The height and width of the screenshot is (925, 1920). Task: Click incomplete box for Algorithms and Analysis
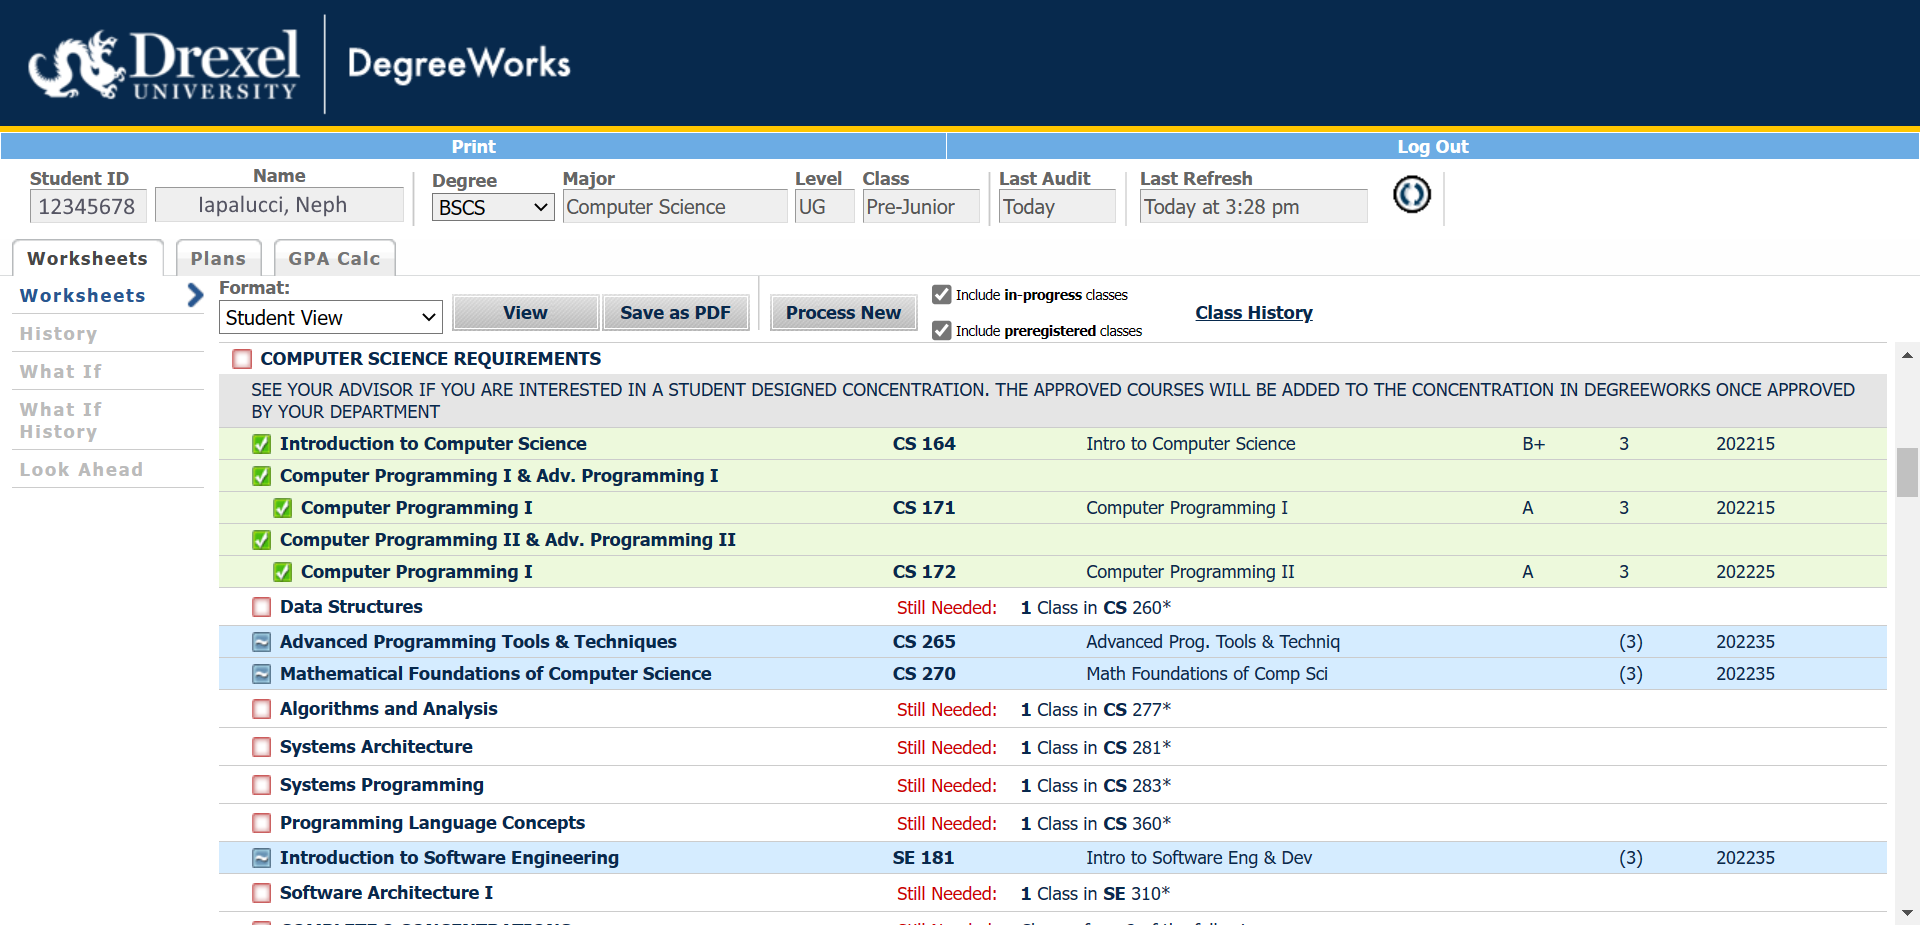[262, 709]
